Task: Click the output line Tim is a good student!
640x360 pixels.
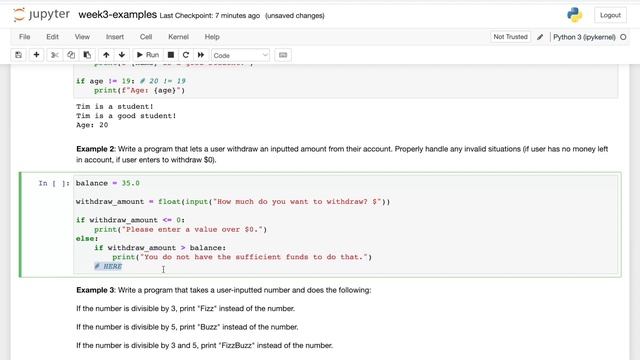Action: (126, 116)
